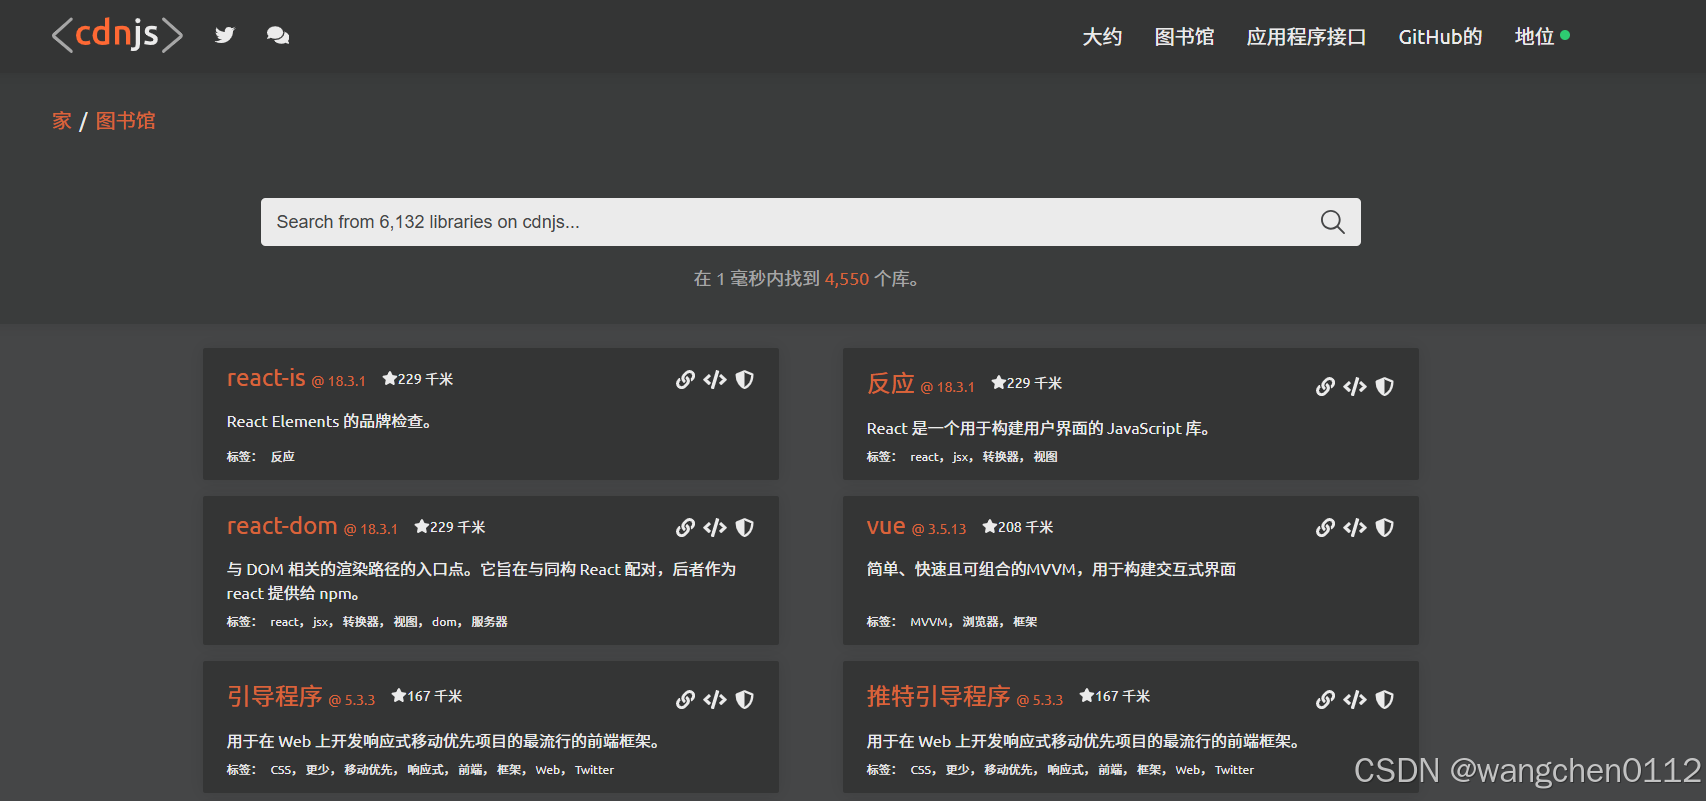The image size is (1706, 801).
Task: Copy script tag icon for 反应 card
Action: click(x=1355, y=386)
